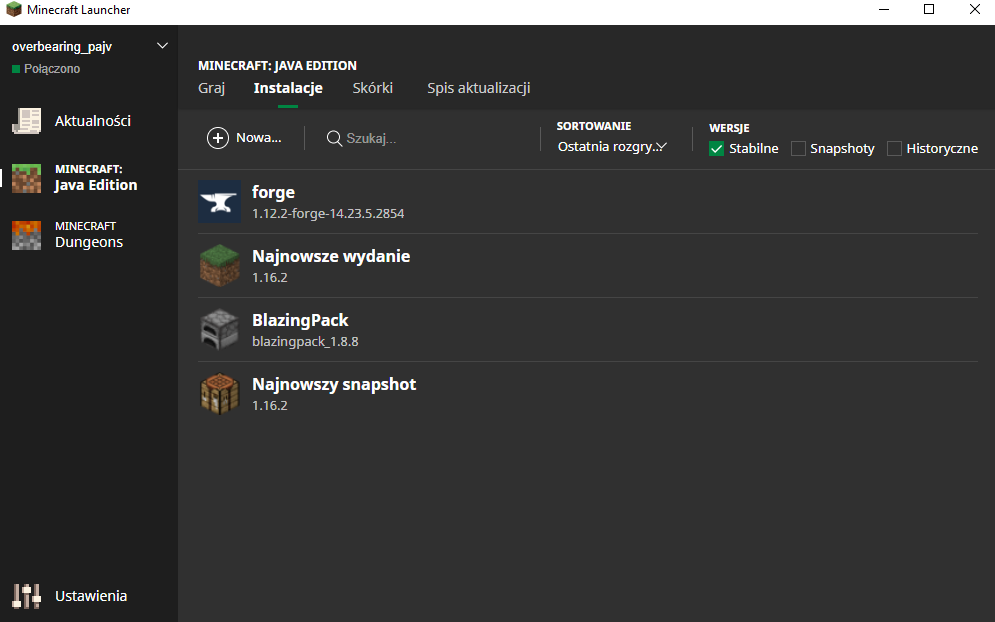Click the blazingpack_1.8.8 version text
Viewport: 995px width, 622px height.
[x=305, y=341]
